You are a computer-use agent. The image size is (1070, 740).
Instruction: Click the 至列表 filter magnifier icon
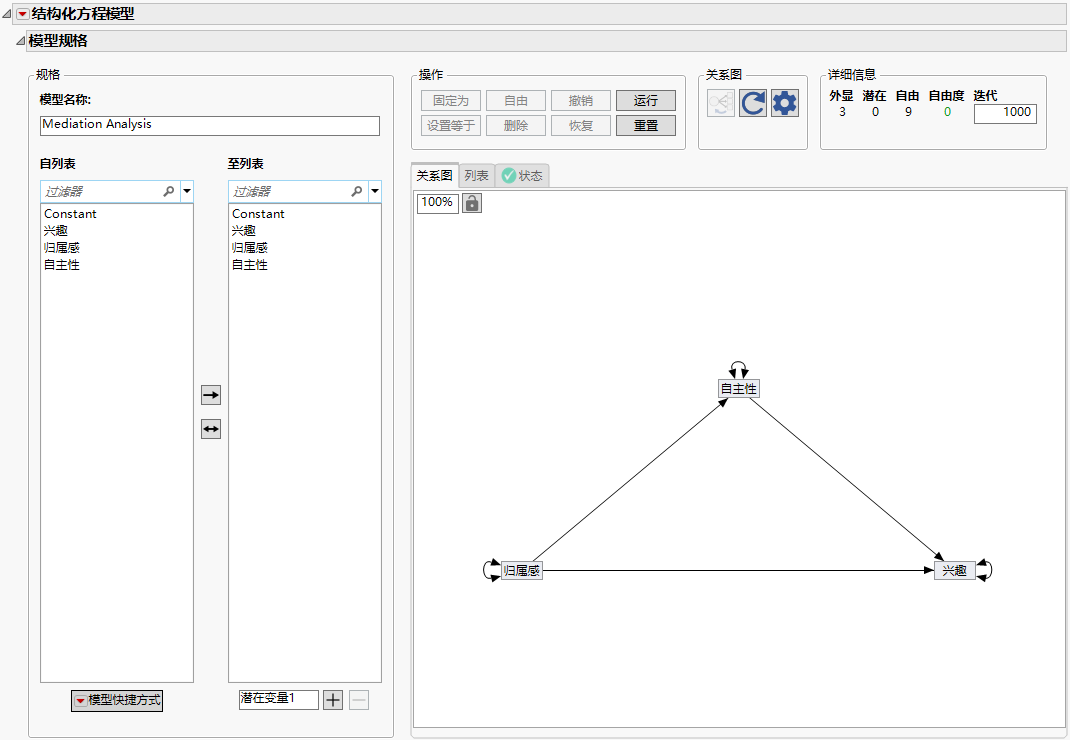click(x=357, y=192)
